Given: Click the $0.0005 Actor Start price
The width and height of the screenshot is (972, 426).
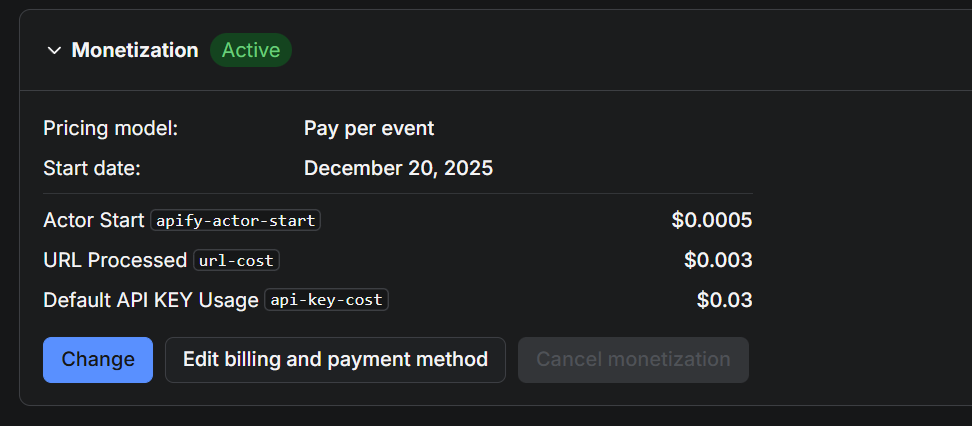Looking at the screenshot, I should [711, 220].
